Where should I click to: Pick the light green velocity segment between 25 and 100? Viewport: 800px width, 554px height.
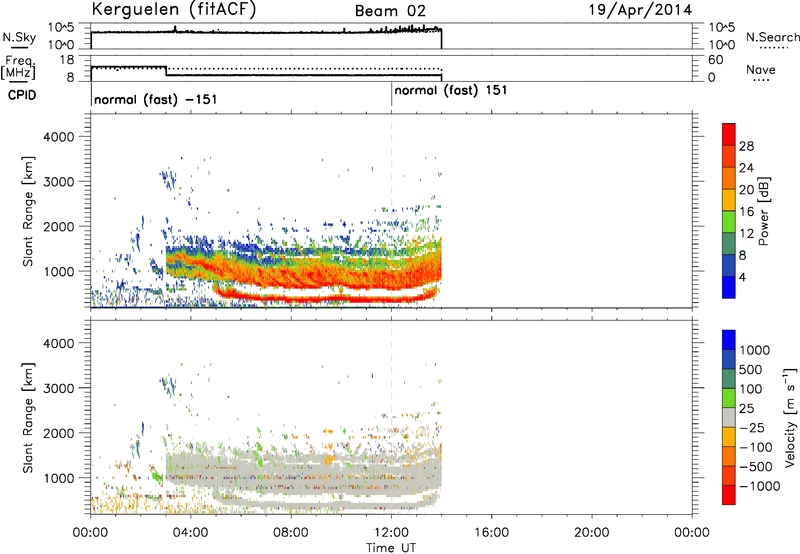pos(729,398)
